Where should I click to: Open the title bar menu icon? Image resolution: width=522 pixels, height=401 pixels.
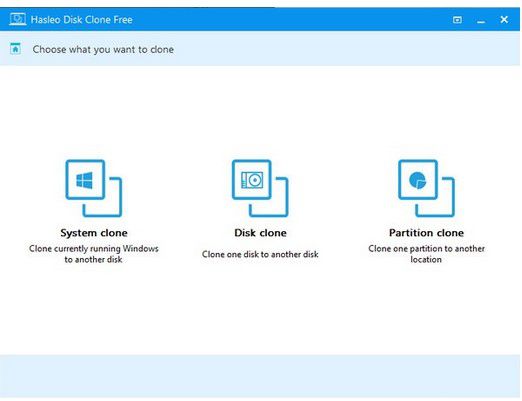click(x=457, y=20)
